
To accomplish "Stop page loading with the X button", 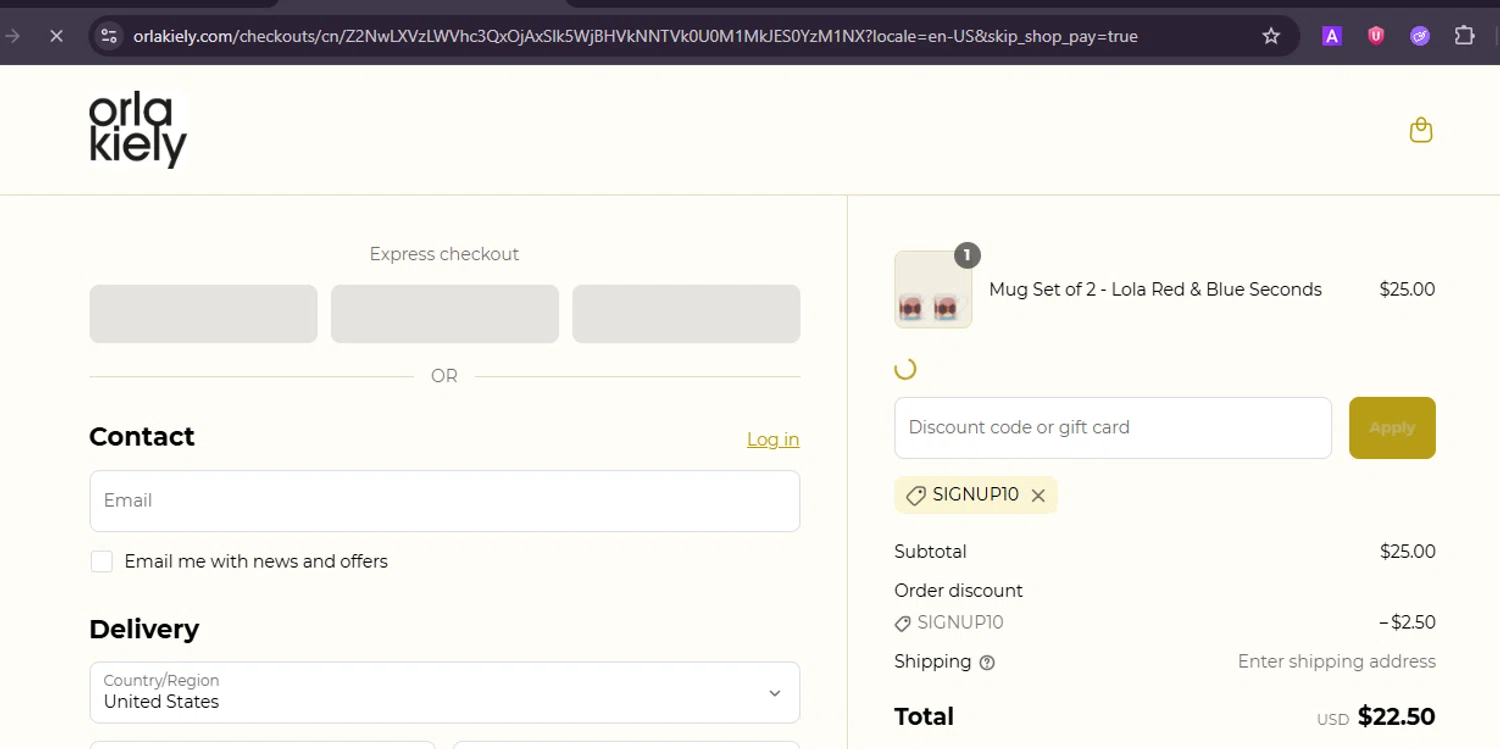I will pos(56,36).
